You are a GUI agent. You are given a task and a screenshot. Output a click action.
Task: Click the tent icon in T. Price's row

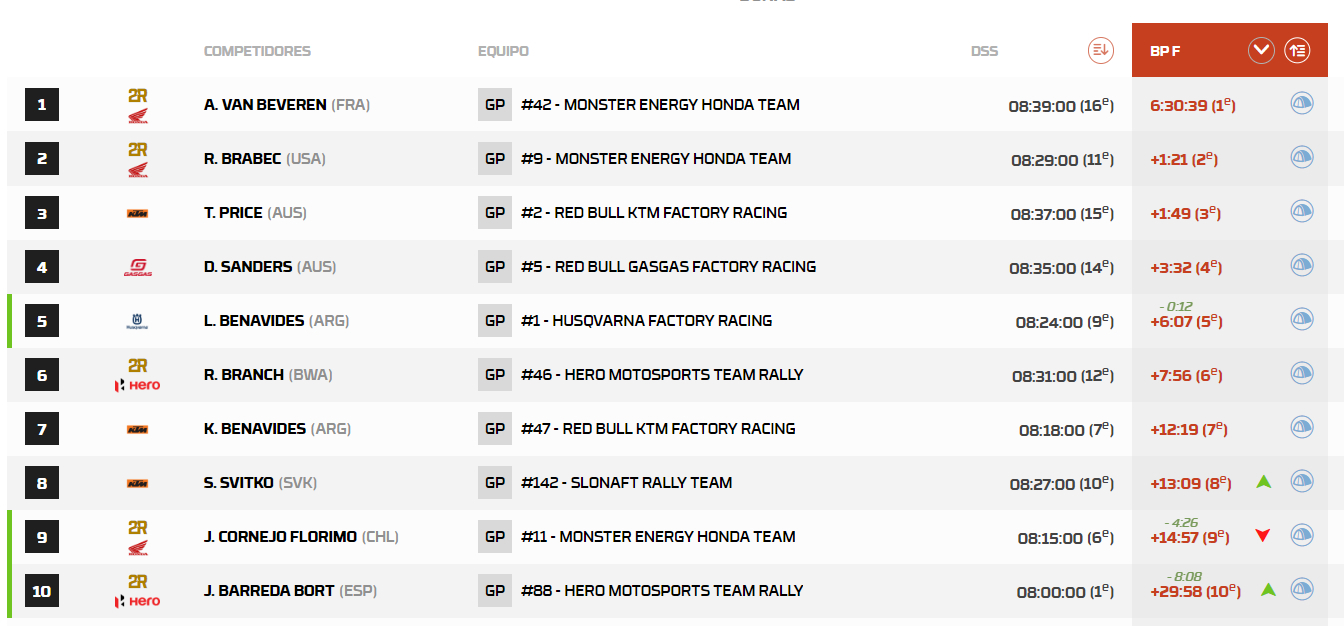click(1301, 211)
